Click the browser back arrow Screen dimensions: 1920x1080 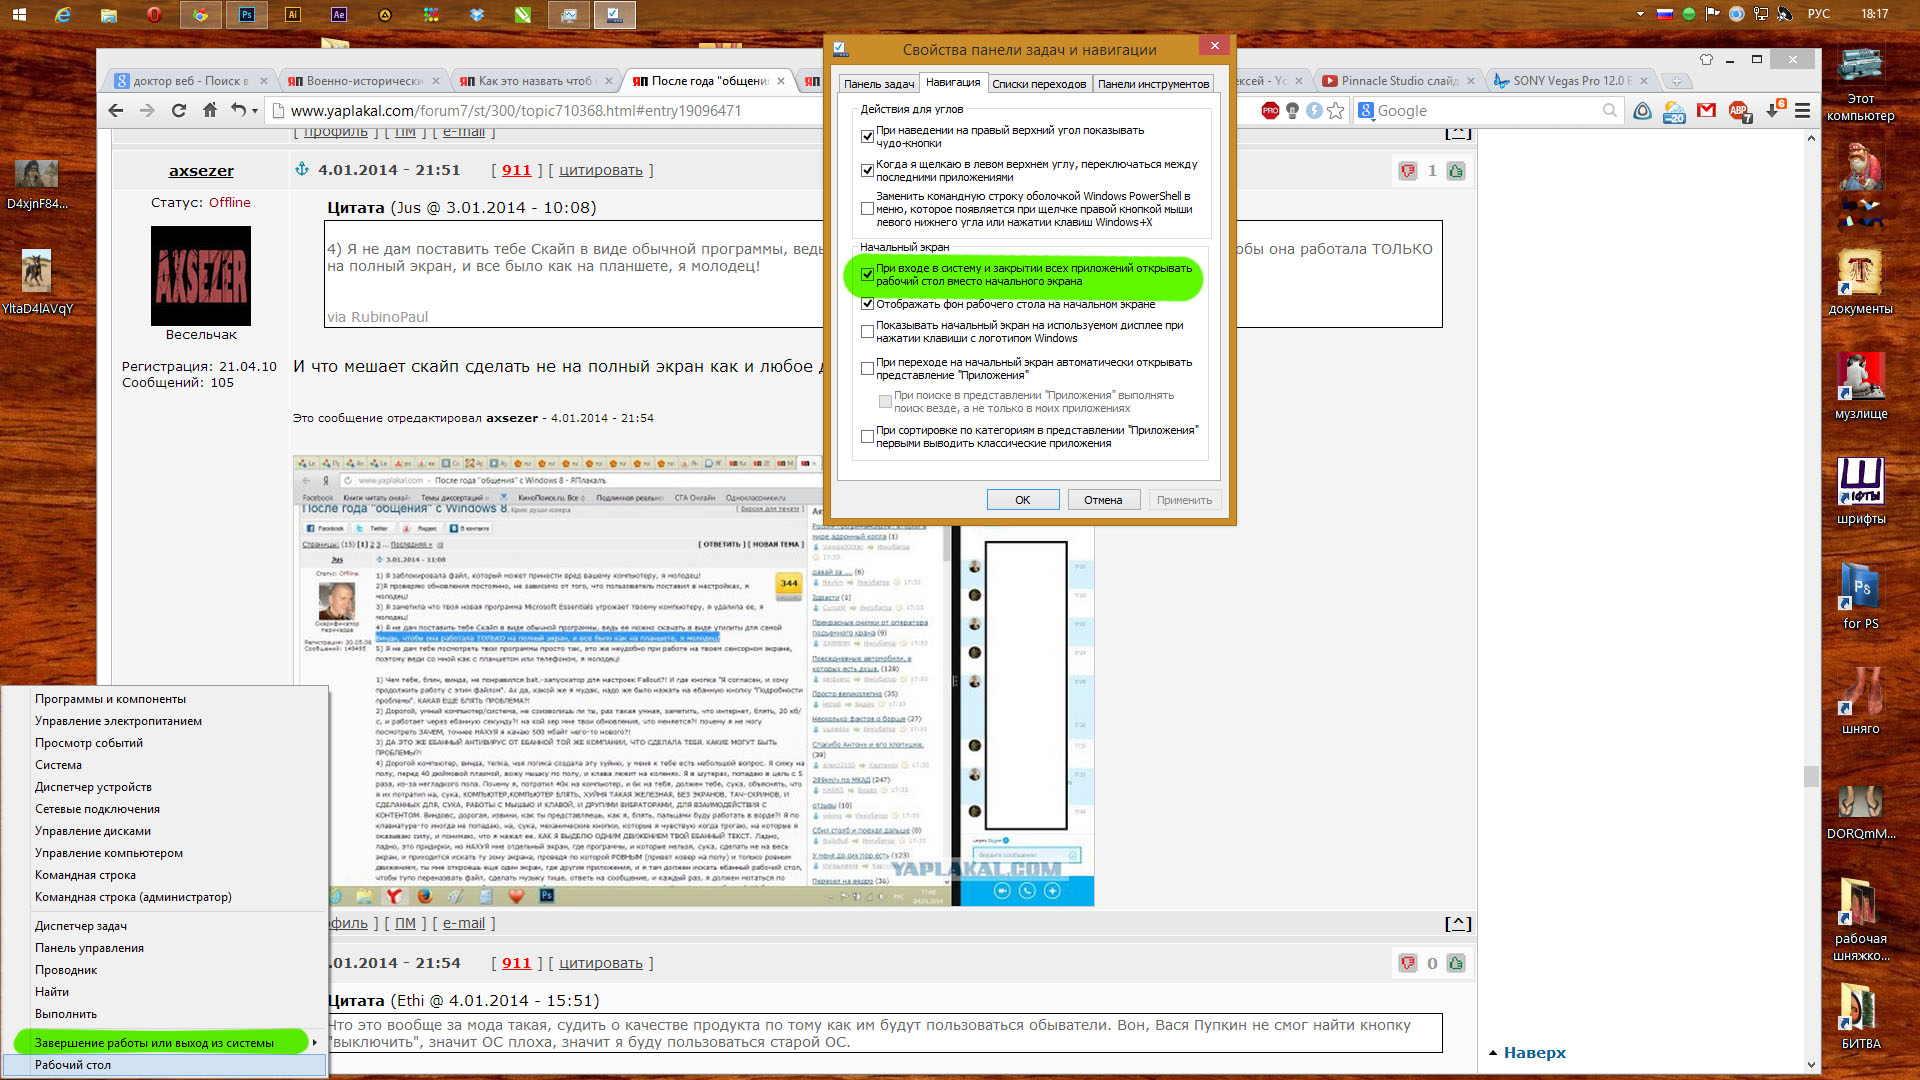116,110
